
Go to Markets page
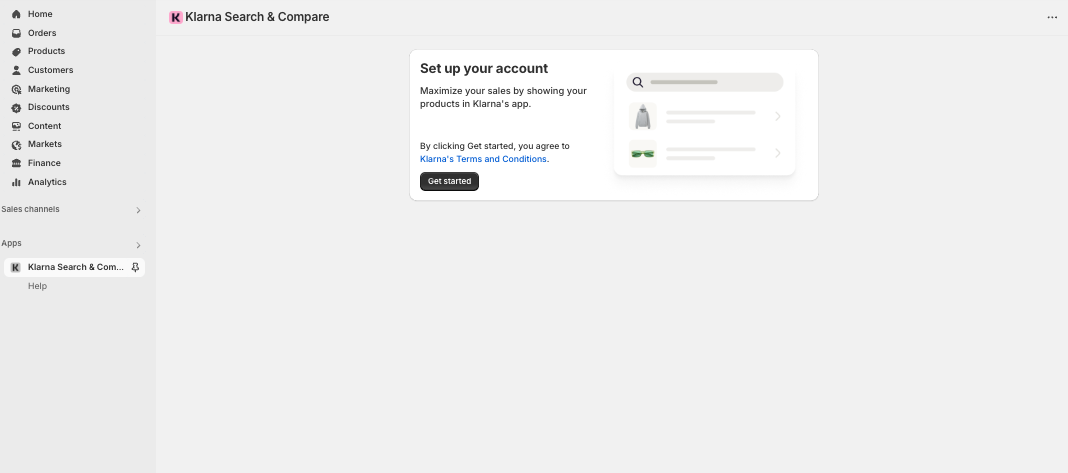45,144
